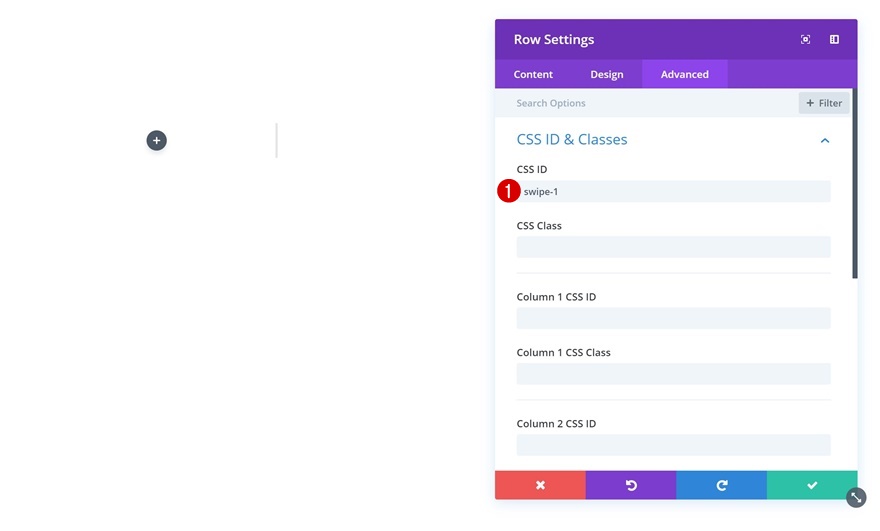Open the Design tab

[607, 74]
